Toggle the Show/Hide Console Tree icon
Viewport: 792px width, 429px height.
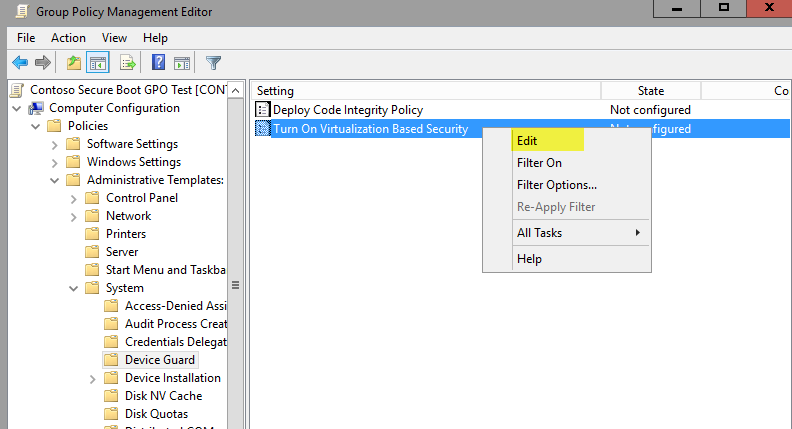[98, 63]
